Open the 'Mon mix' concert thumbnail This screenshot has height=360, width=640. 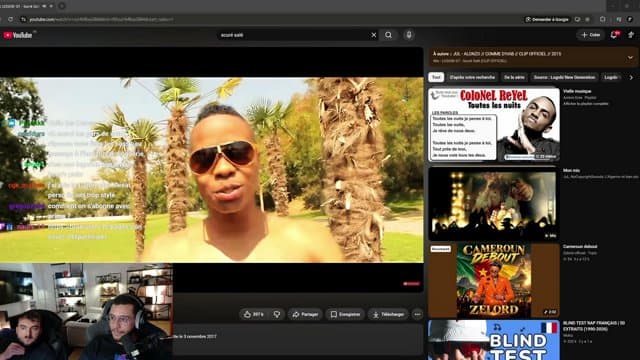[x=494, y=203]
